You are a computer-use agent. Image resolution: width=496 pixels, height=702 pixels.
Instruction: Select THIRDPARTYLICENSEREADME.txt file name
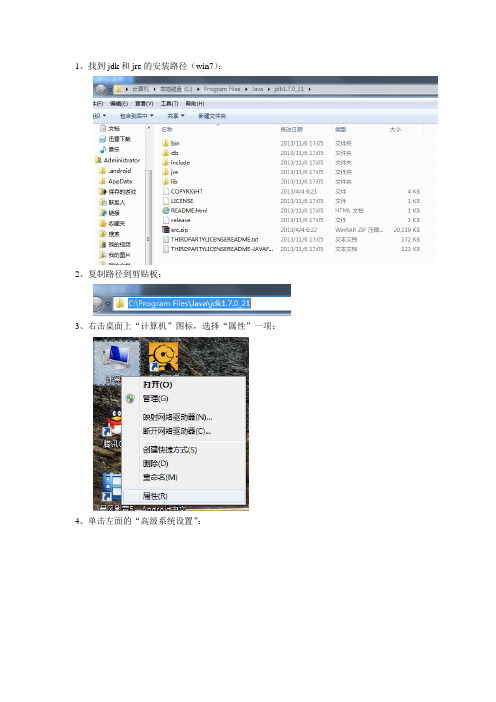pos(214,240)
